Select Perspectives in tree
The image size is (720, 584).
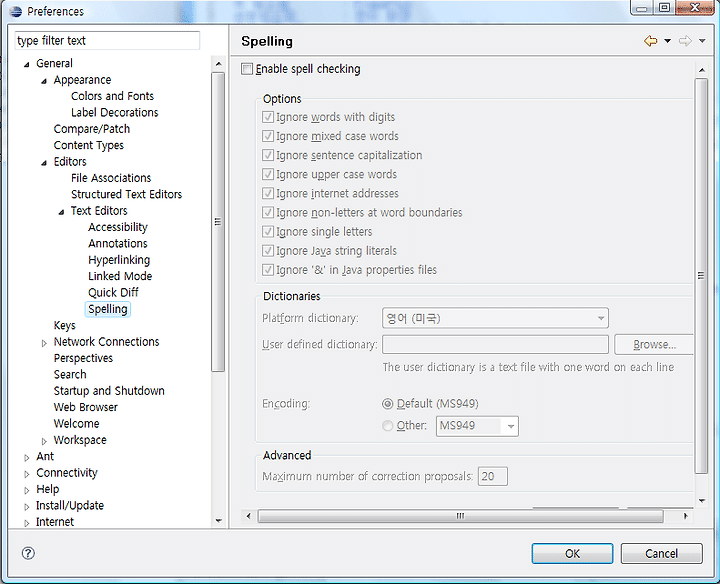click(x=83, y=358)
